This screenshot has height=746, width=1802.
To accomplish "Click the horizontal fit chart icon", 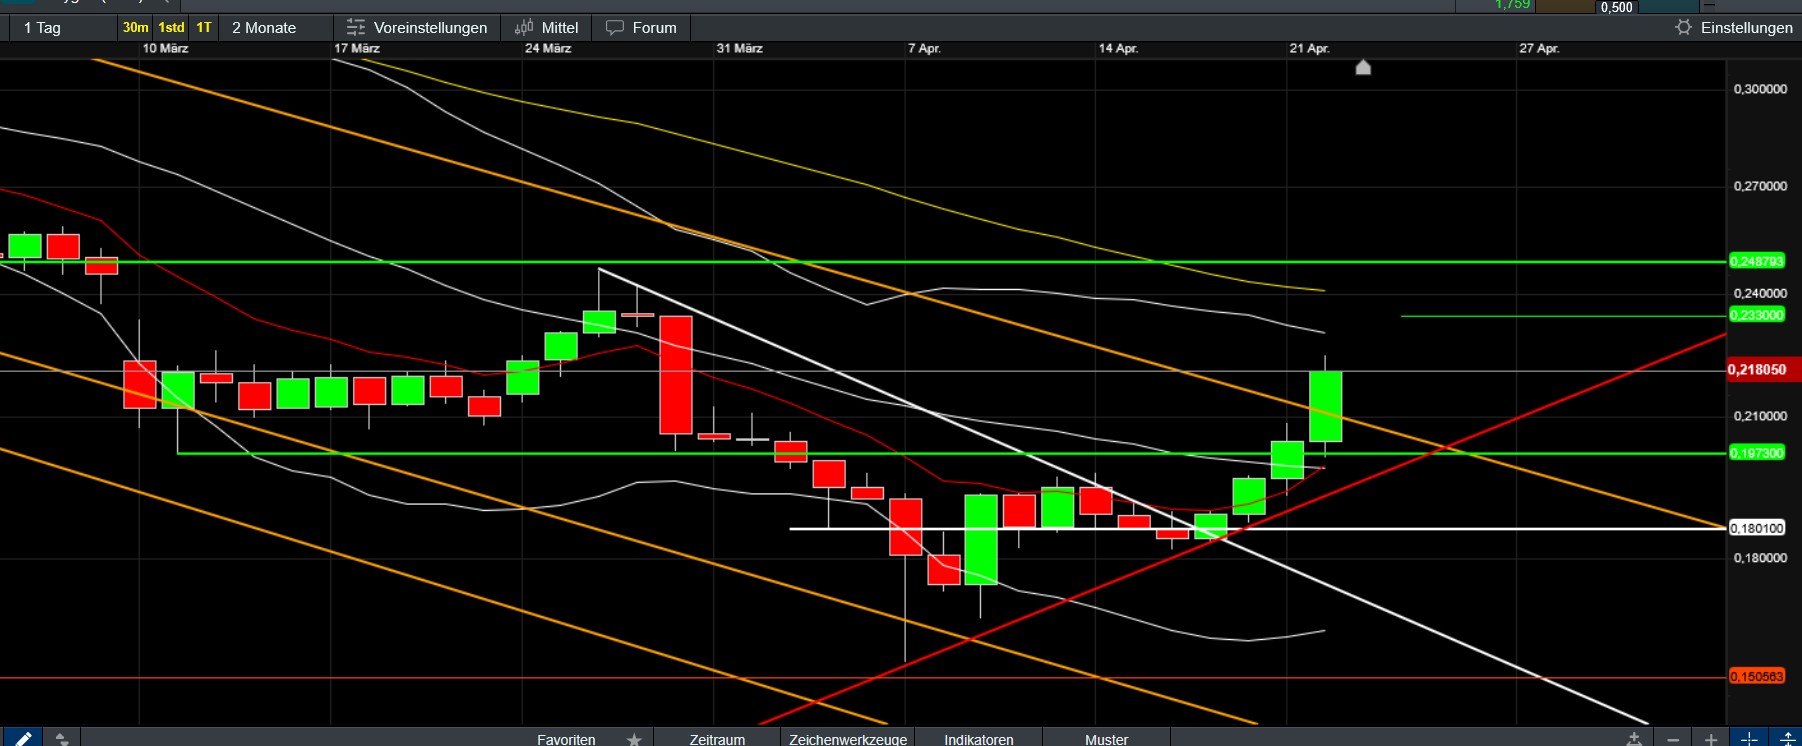I will tap(1749, 739).
